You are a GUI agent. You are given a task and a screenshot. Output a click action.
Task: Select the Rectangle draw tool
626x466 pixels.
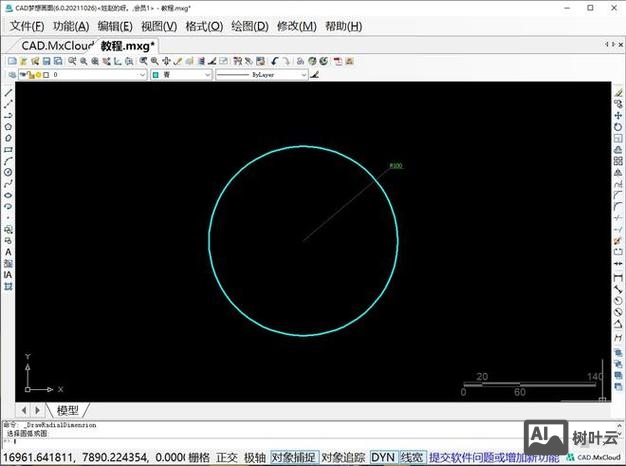pos(8,149)
